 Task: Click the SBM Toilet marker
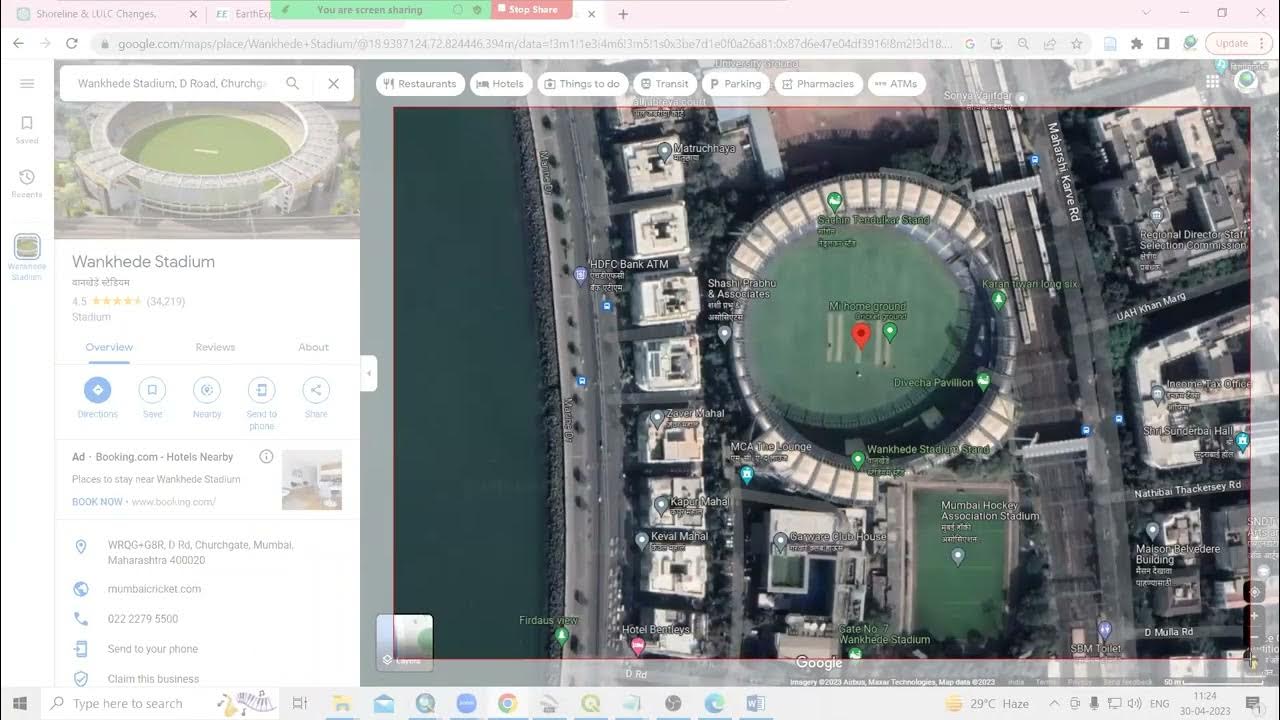[x=1104, y=630]
